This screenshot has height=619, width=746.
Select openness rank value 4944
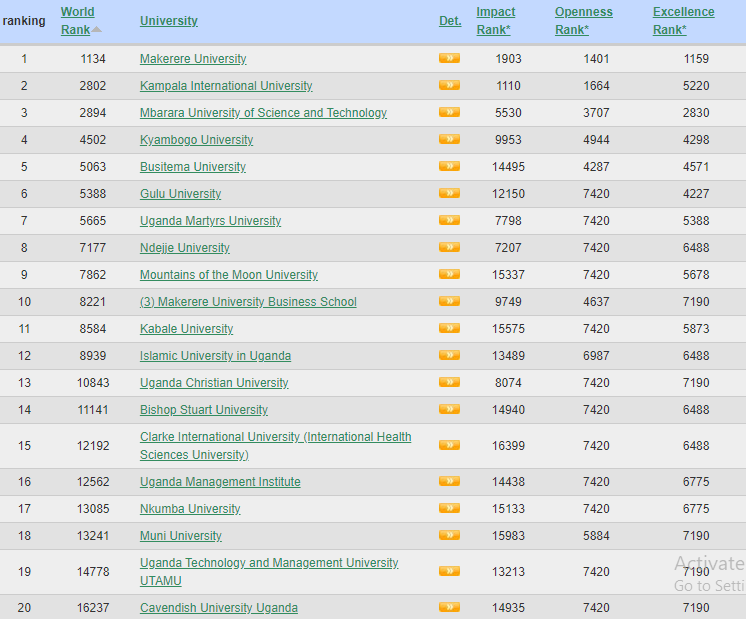(x=596, y=140)
